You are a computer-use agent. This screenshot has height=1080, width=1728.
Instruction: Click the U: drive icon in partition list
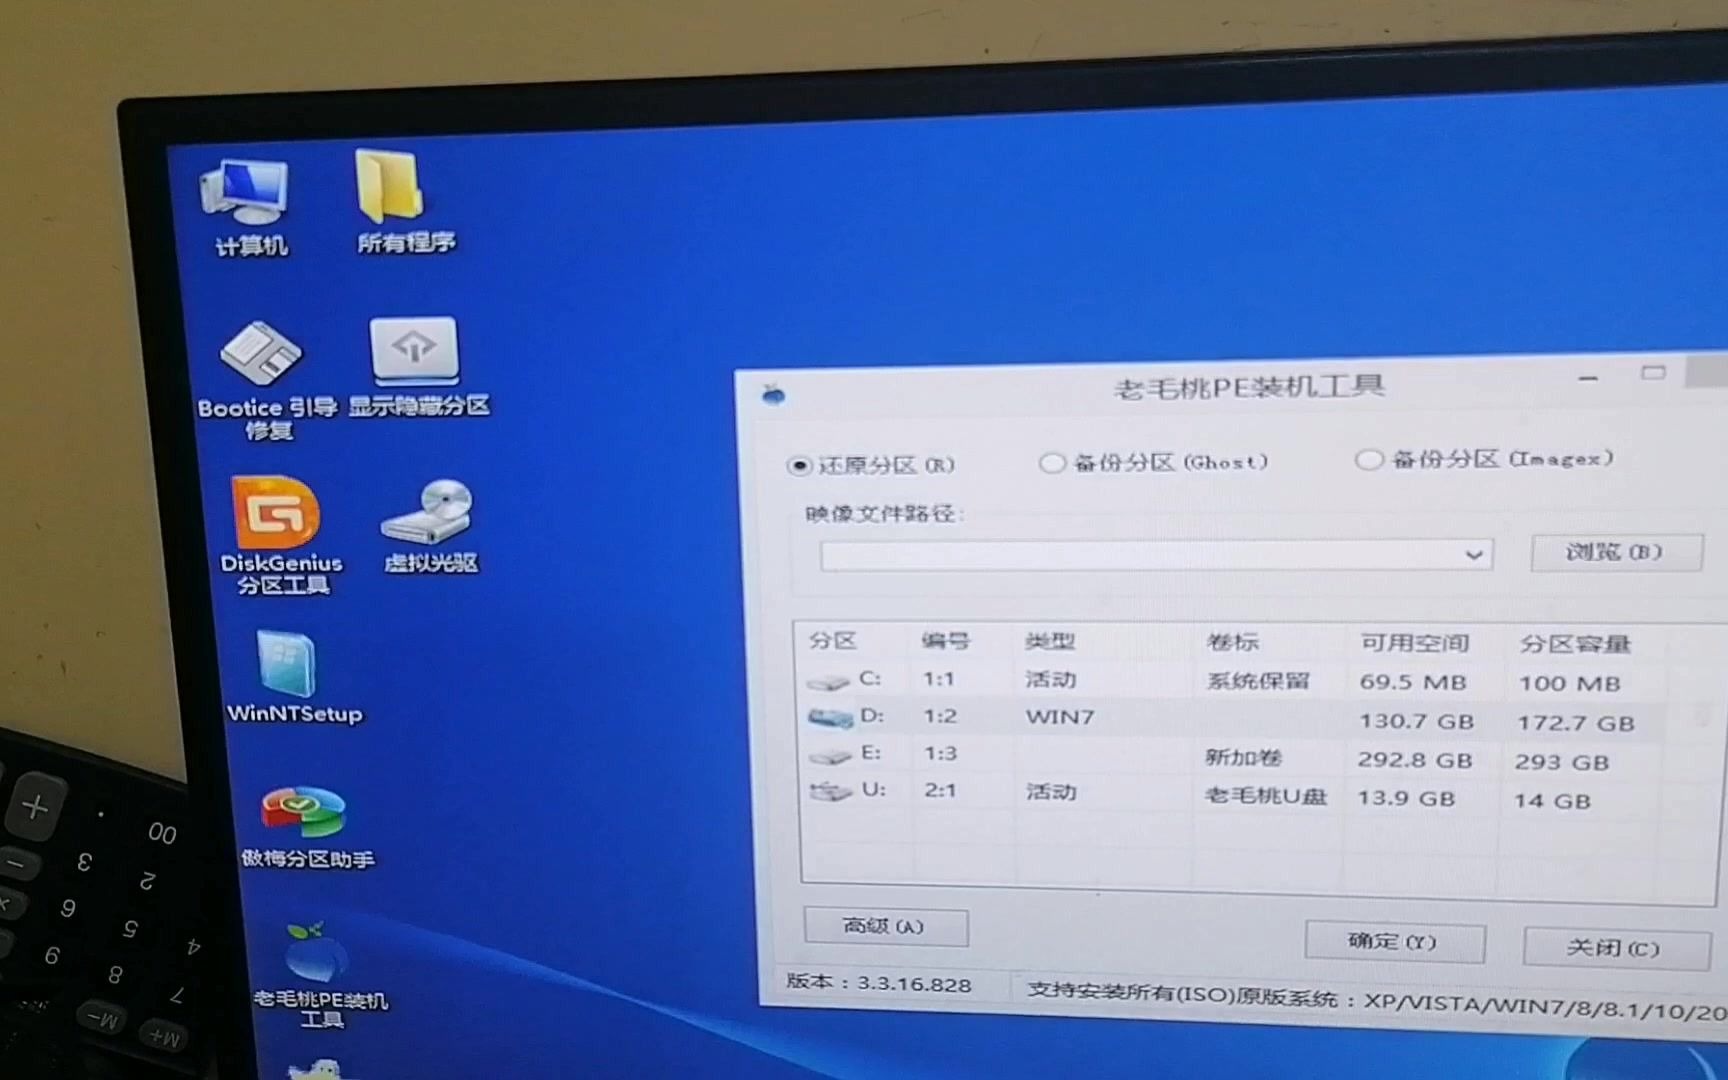click(x=830, y=791)
